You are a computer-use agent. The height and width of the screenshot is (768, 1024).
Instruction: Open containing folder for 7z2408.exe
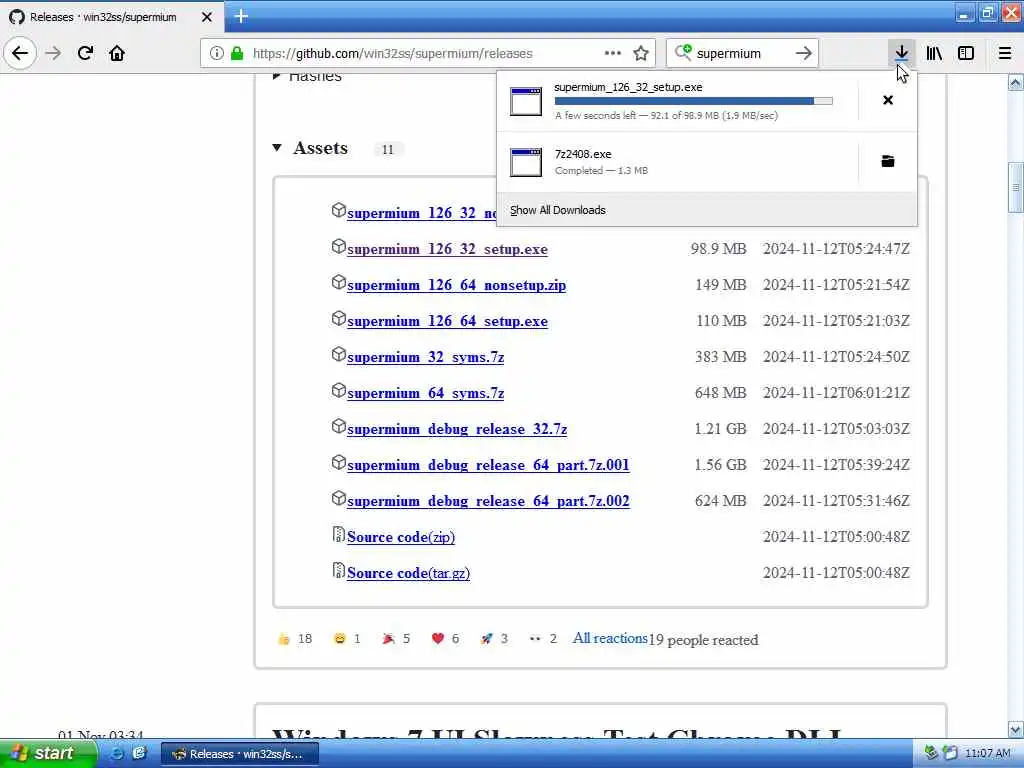pos(888,161)
